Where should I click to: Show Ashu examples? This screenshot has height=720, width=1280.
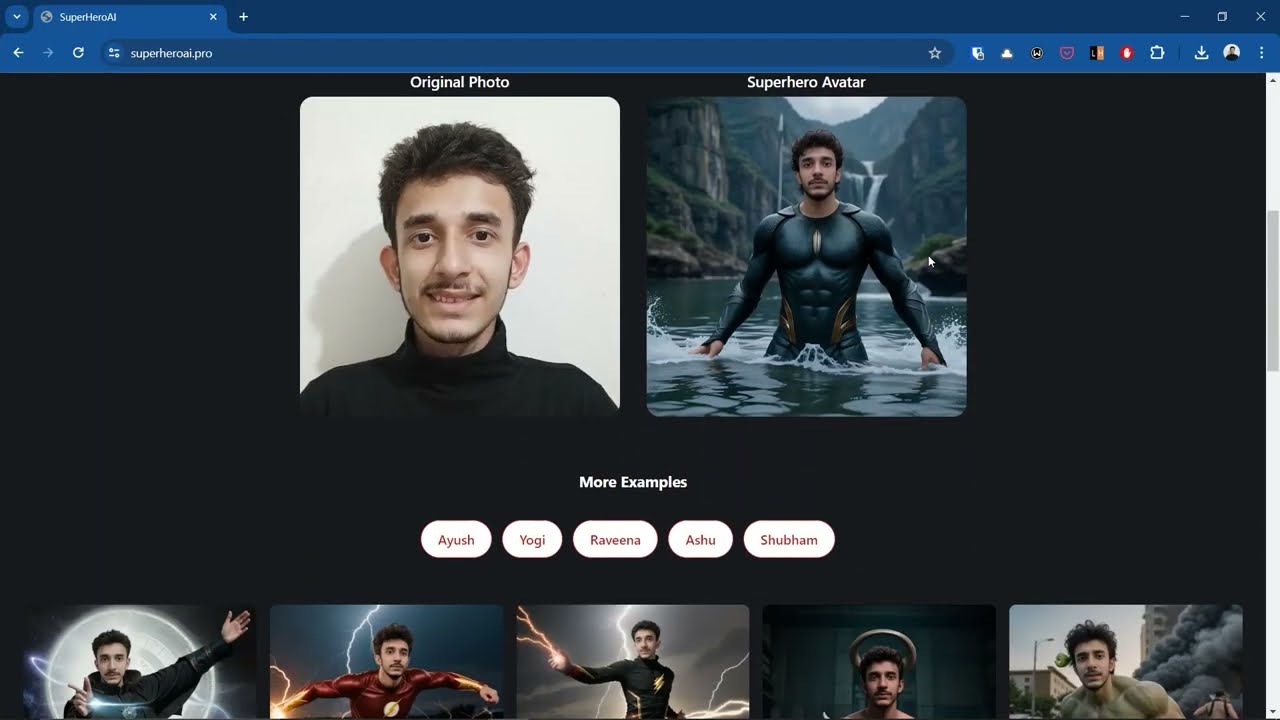tap(700, 539)
